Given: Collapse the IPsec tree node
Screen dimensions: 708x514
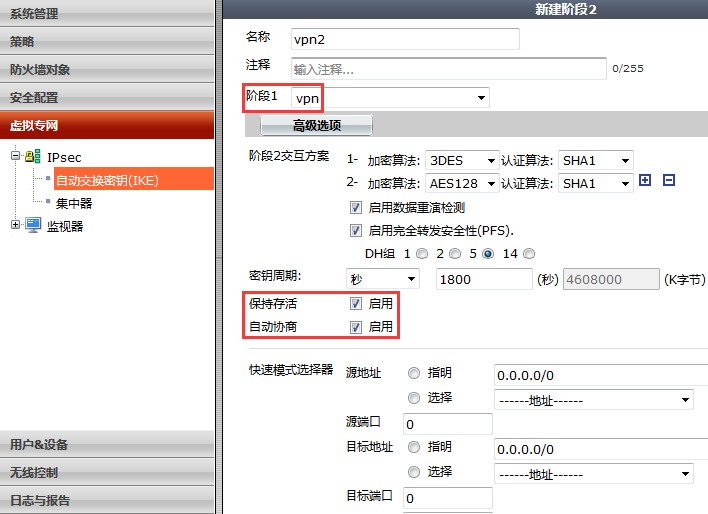Looking at the screenshot, I should click(15, 157).
